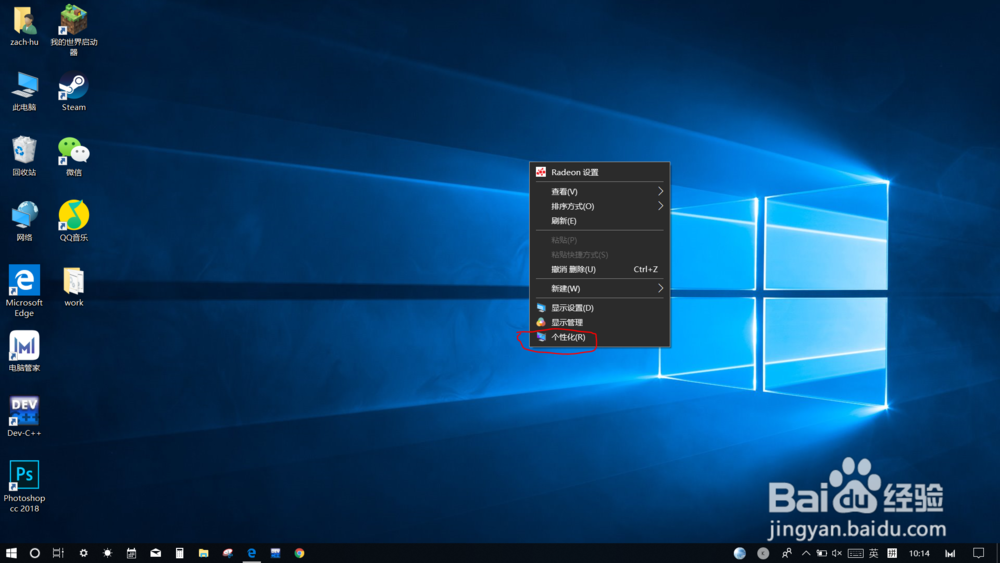Select the work folder on desktop

tap(74, 287)
